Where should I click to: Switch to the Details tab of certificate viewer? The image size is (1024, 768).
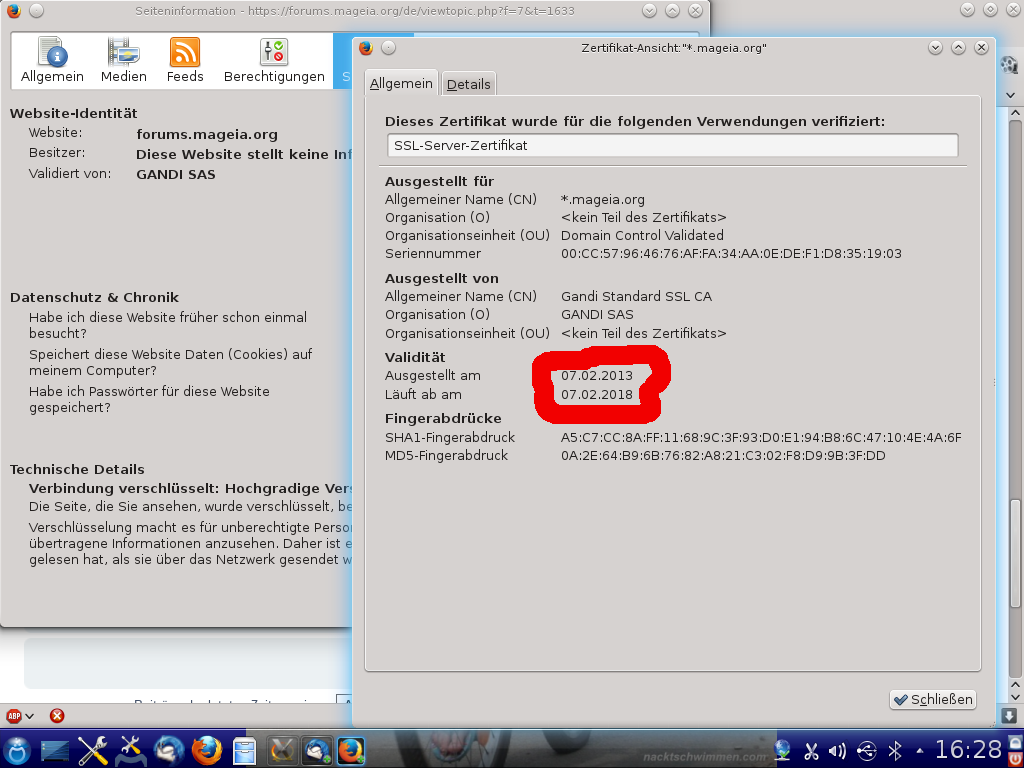[x=468, y=84]
